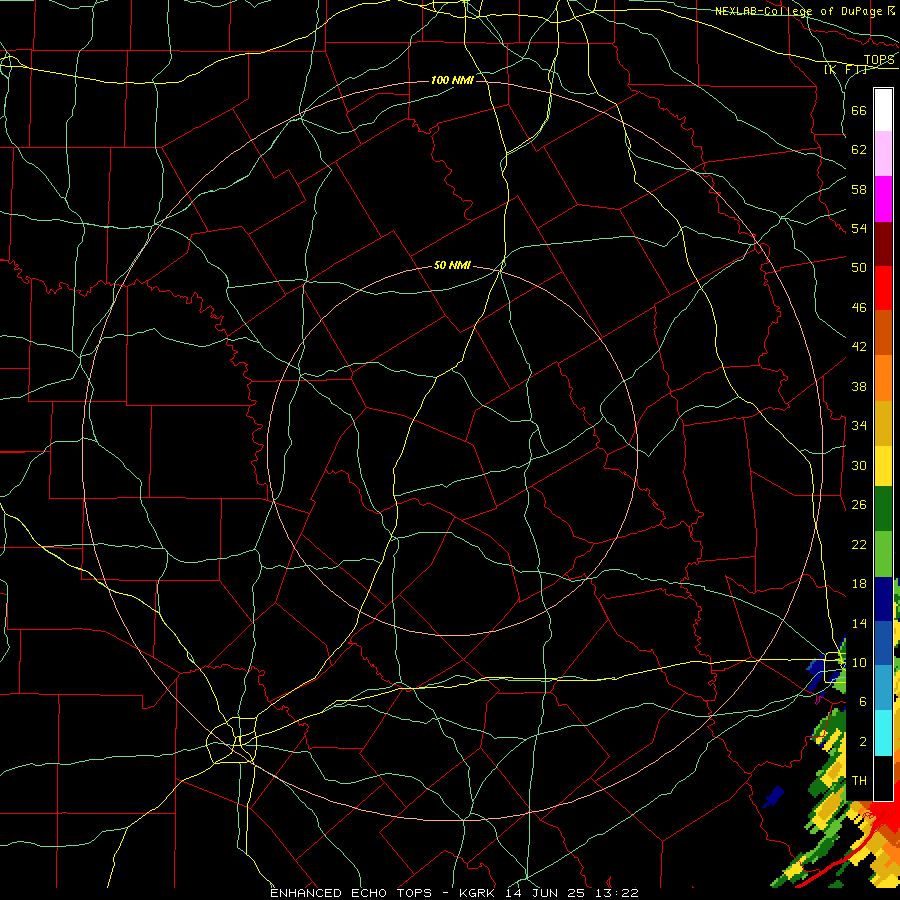Click the bright red legend swatch

point(883,288)
